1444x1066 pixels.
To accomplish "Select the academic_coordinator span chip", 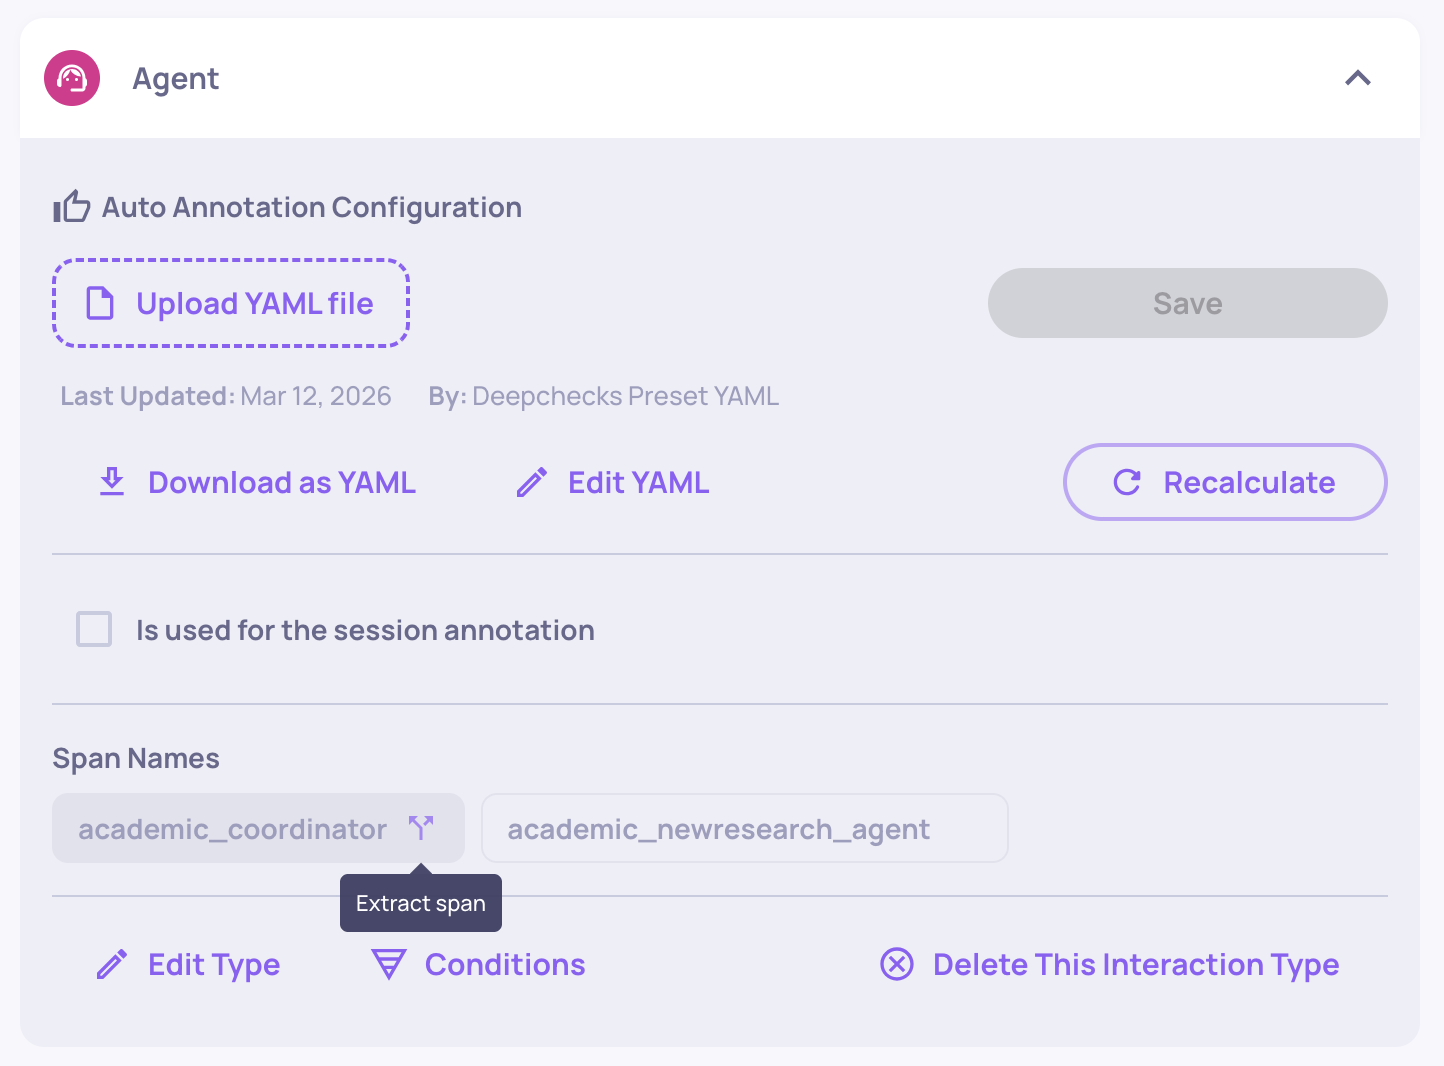I will click(232, 829).
